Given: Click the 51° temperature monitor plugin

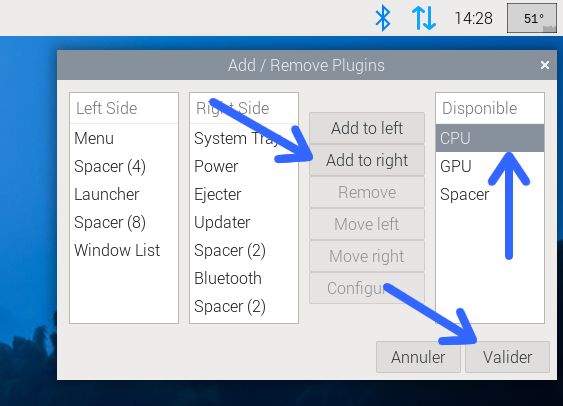Looking at the screenshot, I should click(x=532, y=18).
